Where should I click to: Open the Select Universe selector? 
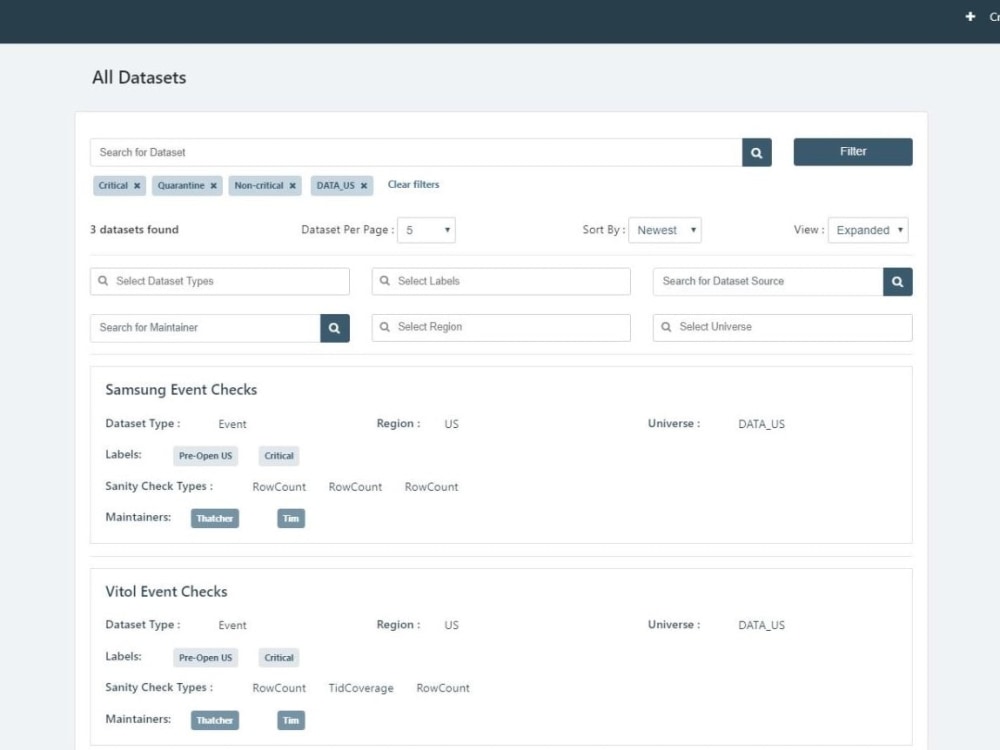click(x=783, y=327)
